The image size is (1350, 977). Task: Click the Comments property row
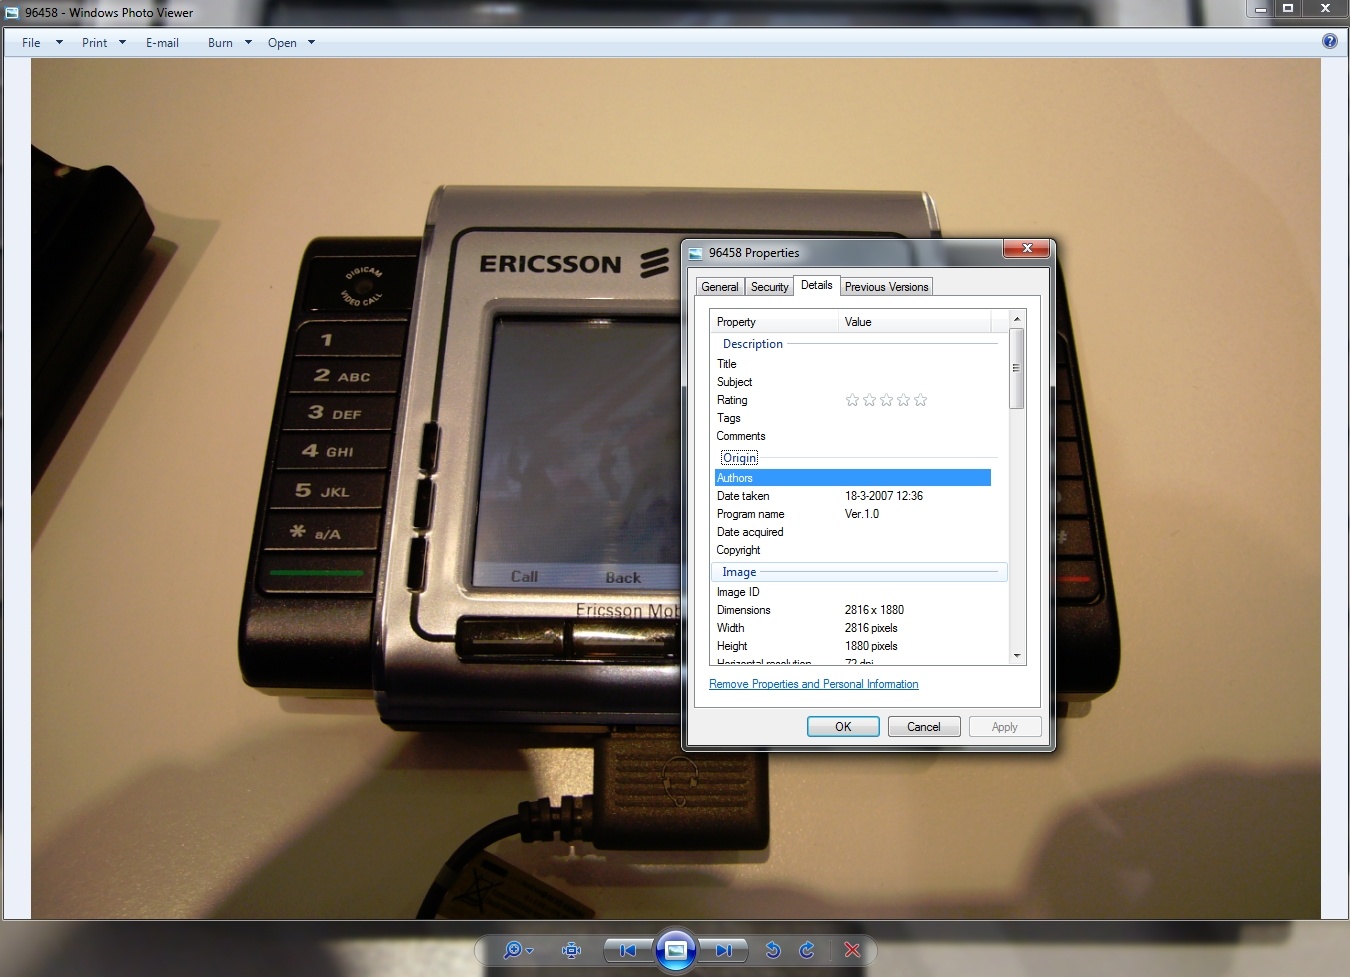pyautogui.click(x=852, y=436)
